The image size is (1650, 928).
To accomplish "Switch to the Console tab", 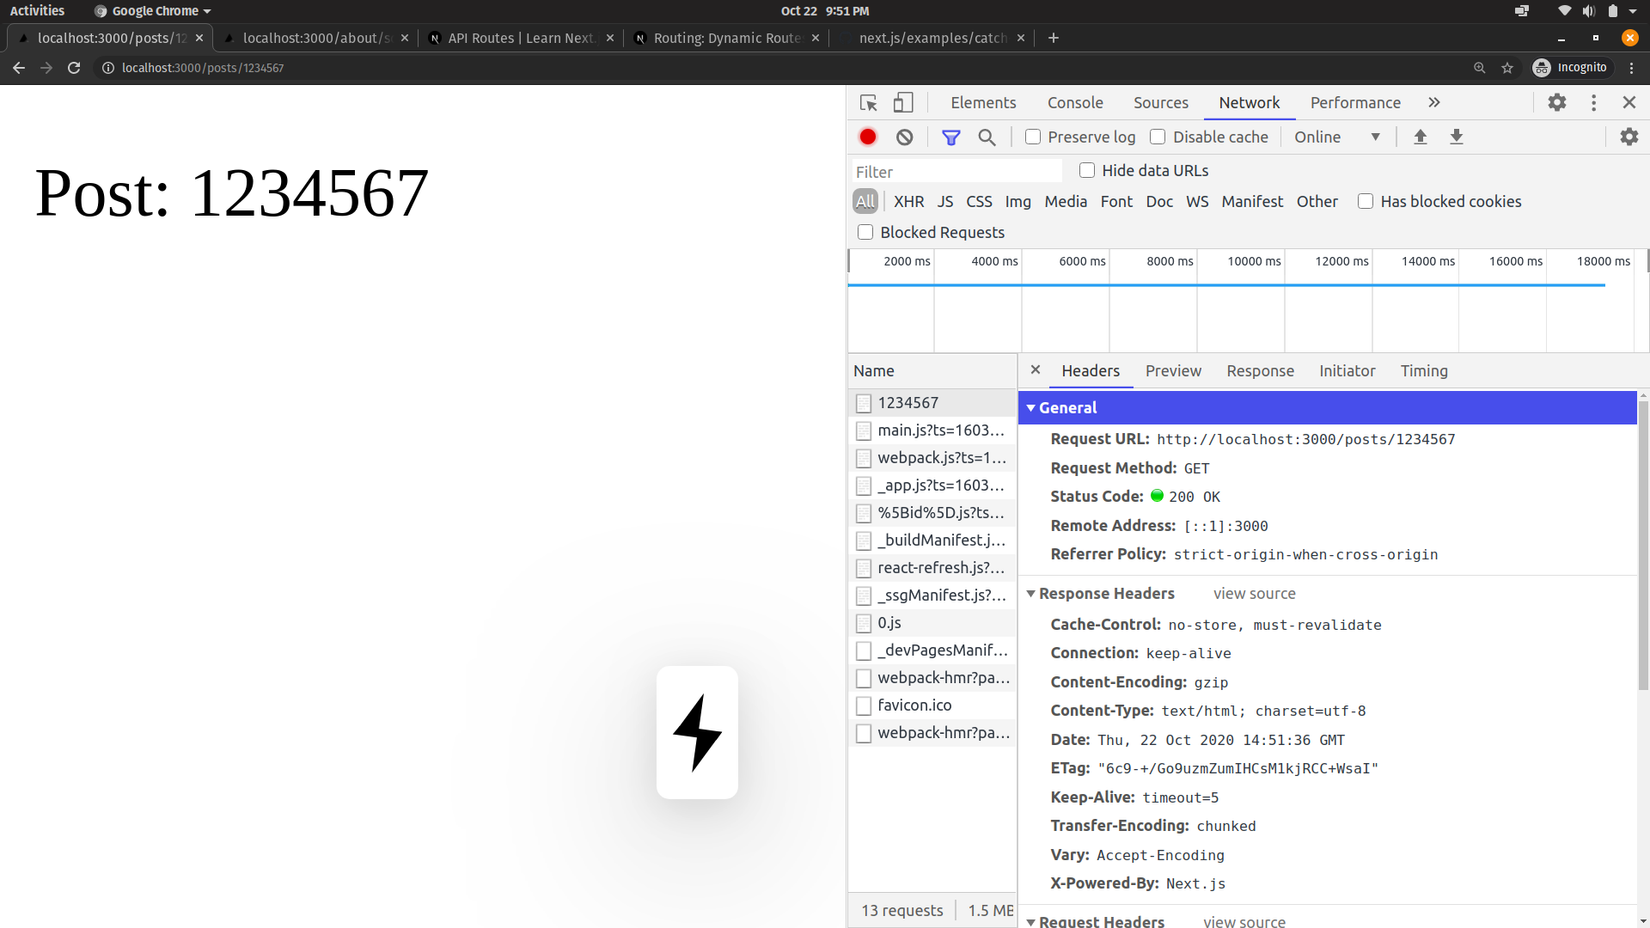I will pos(1075,103).
